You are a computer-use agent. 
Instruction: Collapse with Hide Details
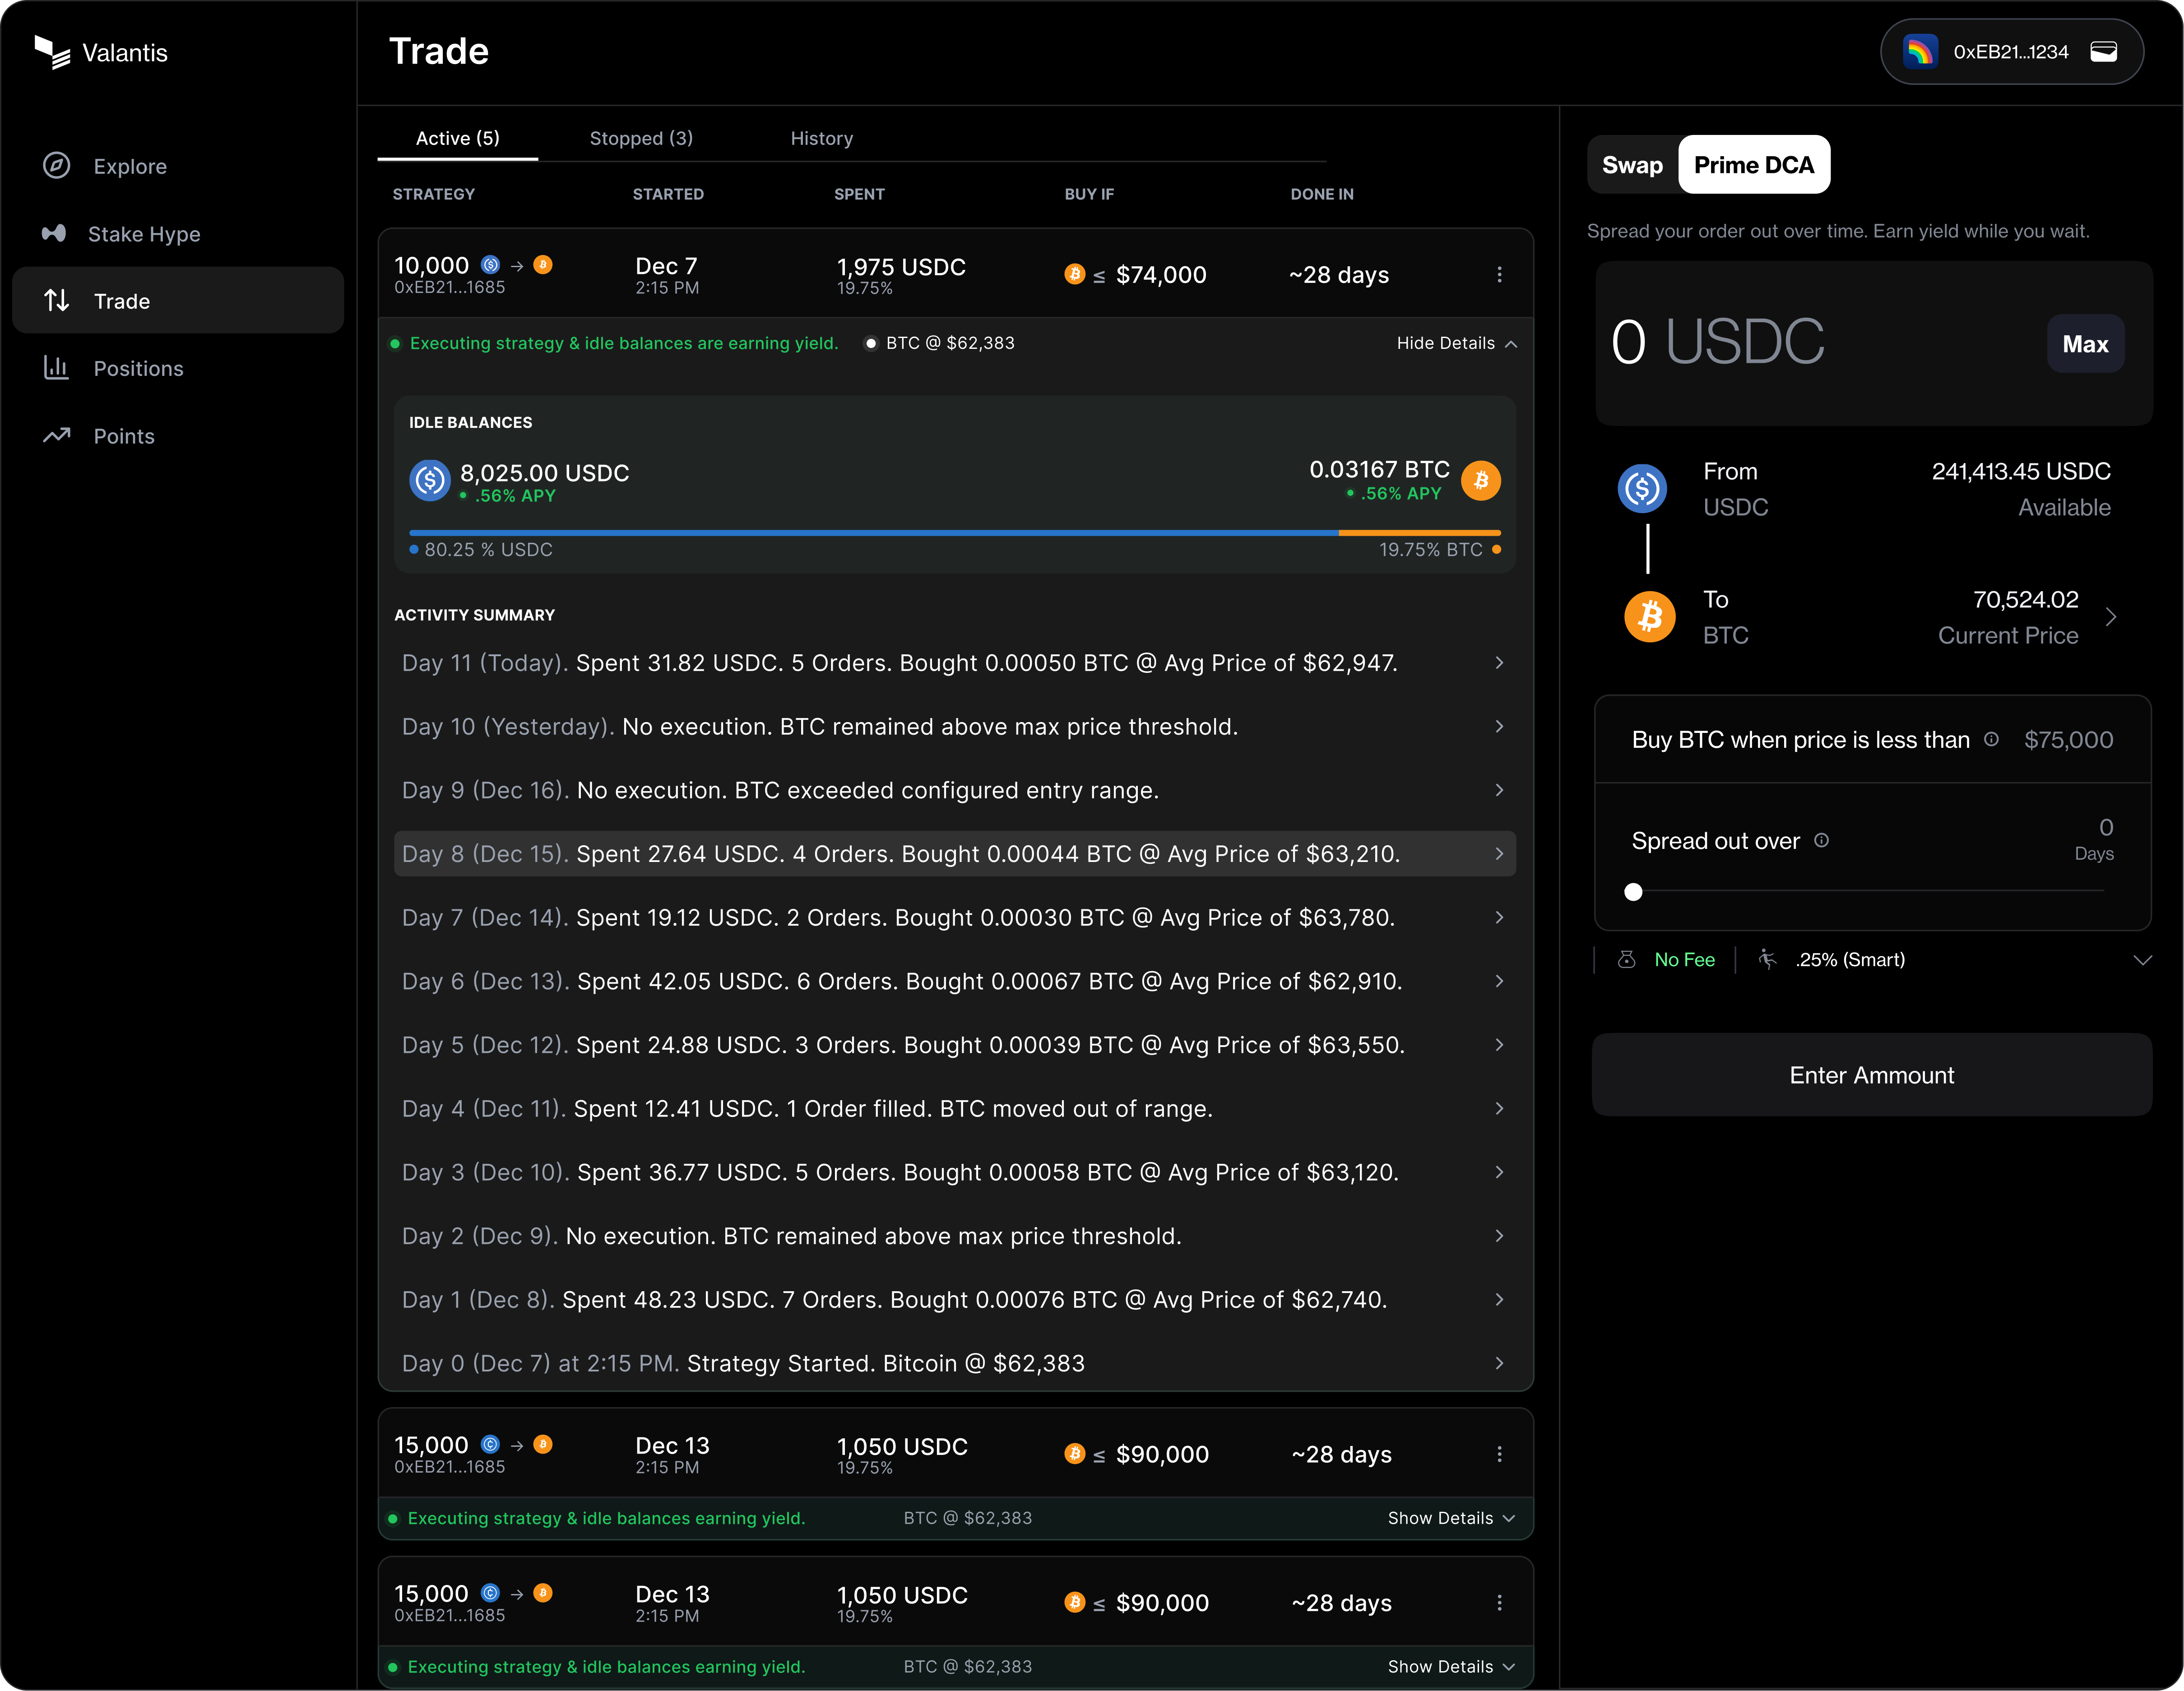tap(1457, 343)
